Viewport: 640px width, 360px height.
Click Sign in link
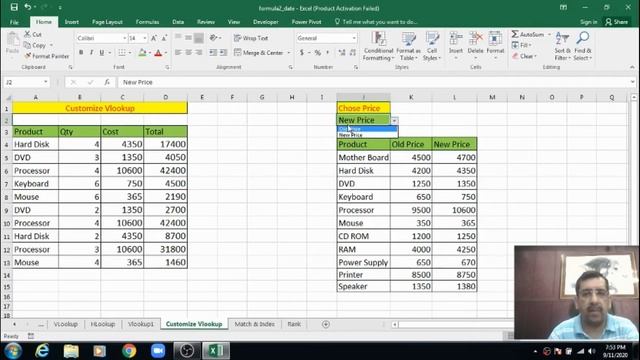point(588,22)
